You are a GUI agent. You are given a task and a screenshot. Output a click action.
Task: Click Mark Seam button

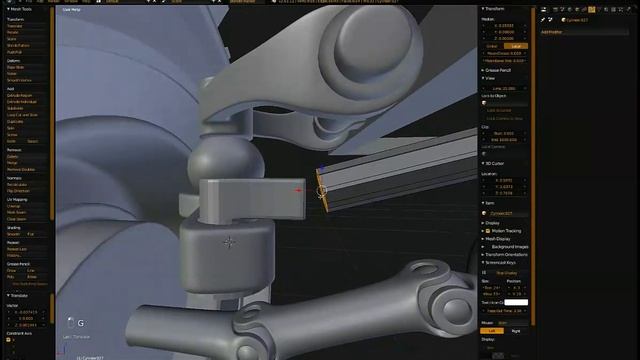click(x=27, y=212)
